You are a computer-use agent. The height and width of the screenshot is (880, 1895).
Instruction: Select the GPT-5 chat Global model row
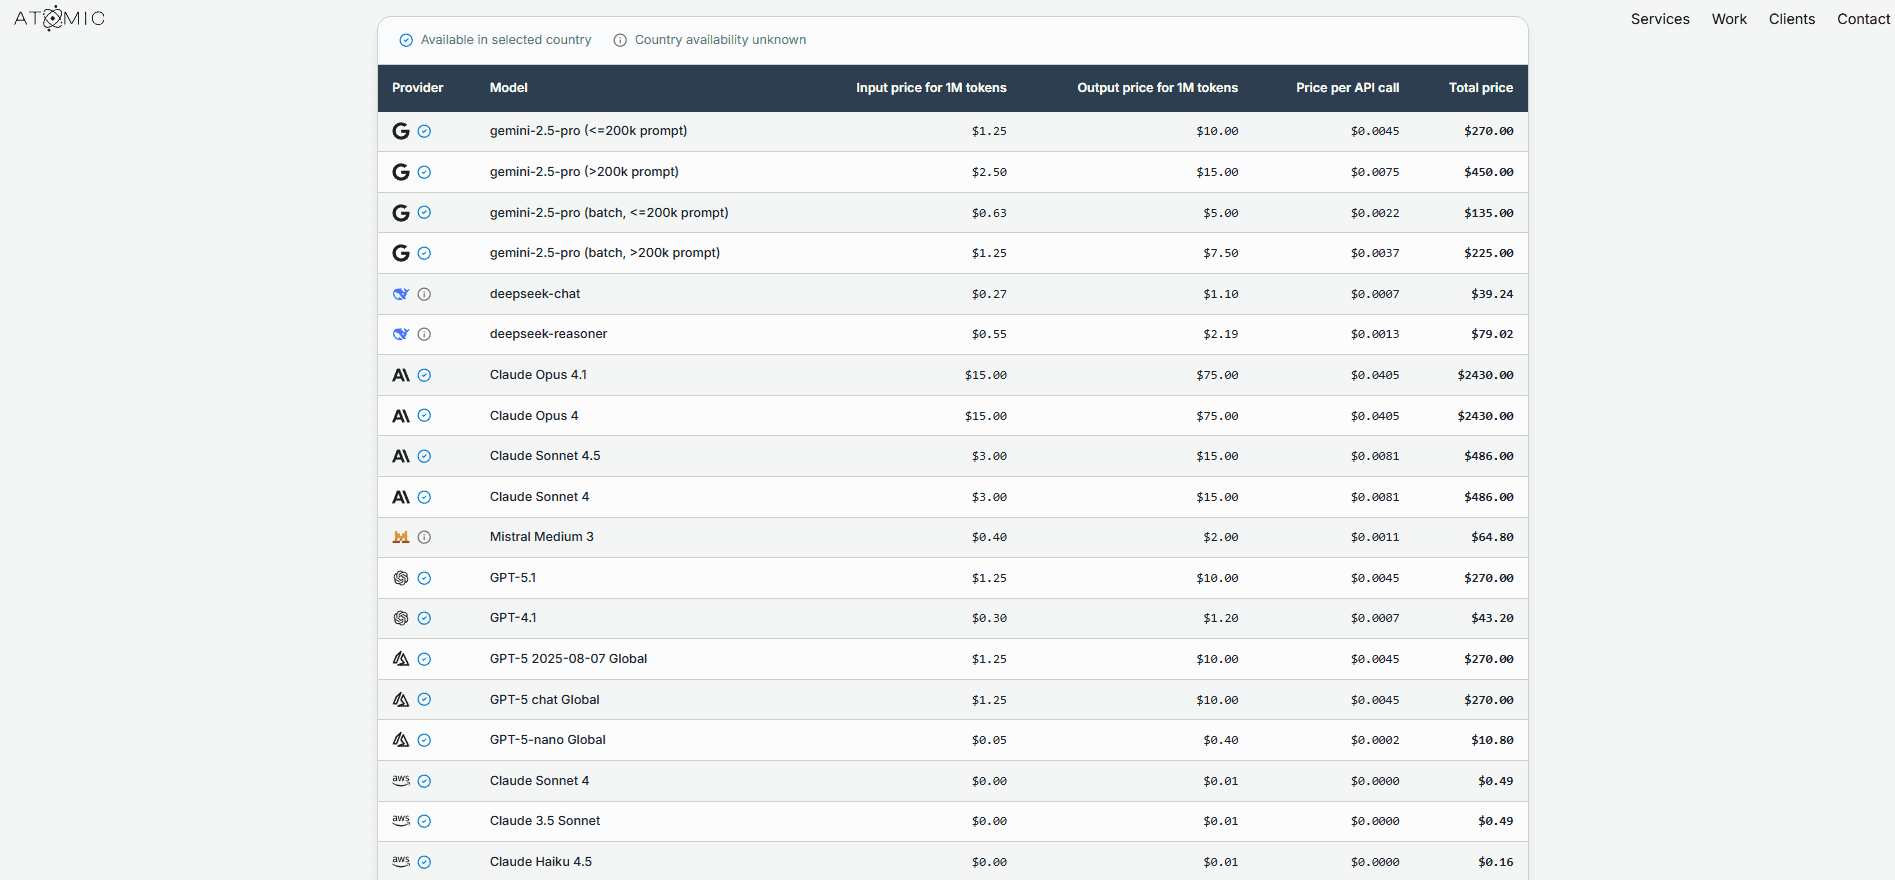[545, 700]
